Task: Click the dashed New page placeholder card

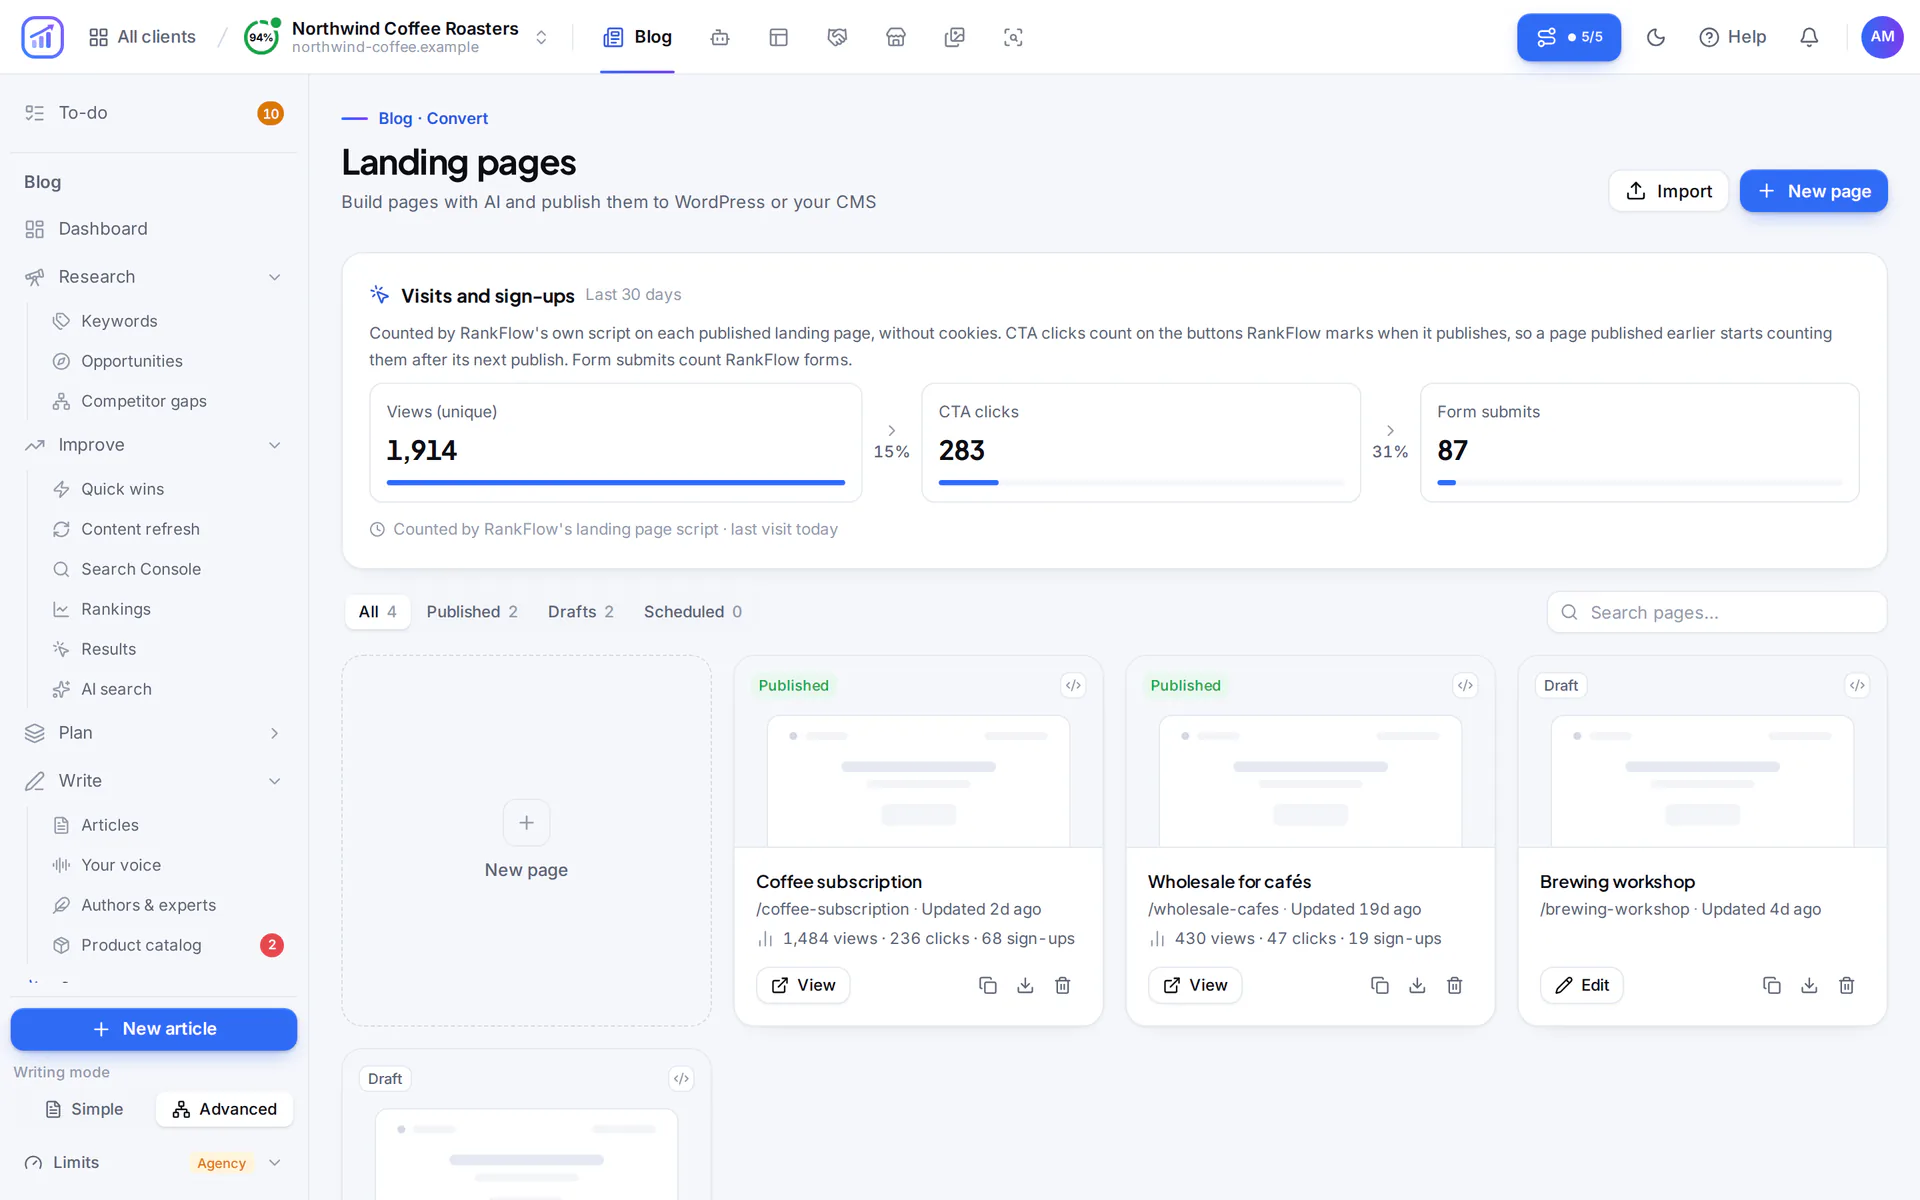Action: click(527, 841)
